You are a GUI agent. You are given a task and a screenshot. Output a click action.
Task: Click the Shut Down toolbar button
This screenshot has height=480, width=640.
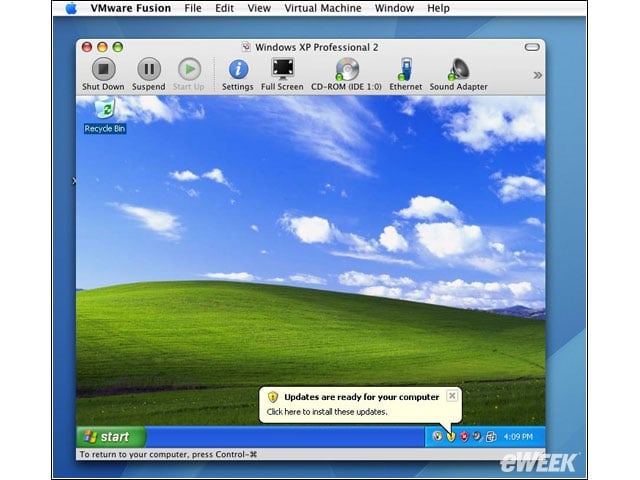(x=103, y=74)
